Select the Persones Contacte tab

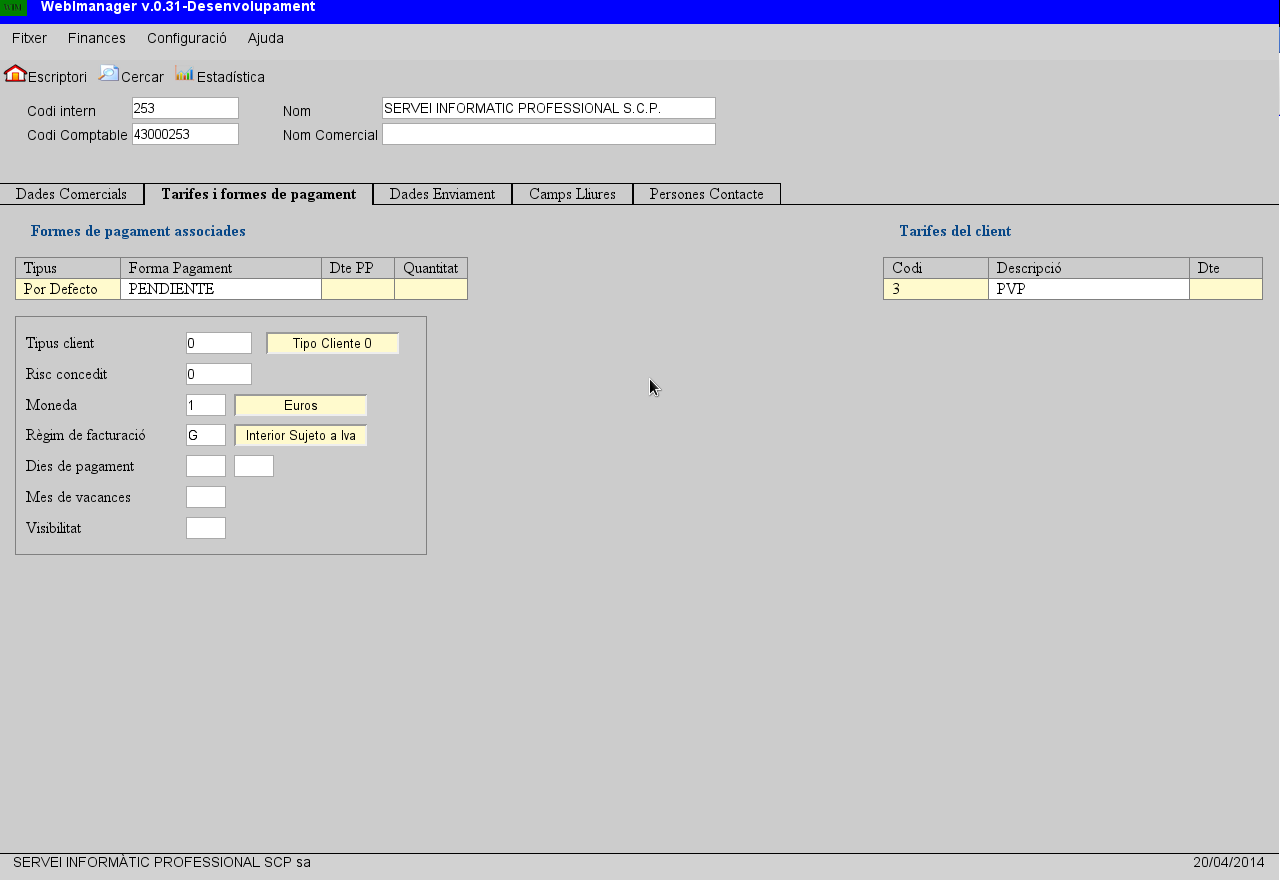pyautogui.click(x=706, y=193)
